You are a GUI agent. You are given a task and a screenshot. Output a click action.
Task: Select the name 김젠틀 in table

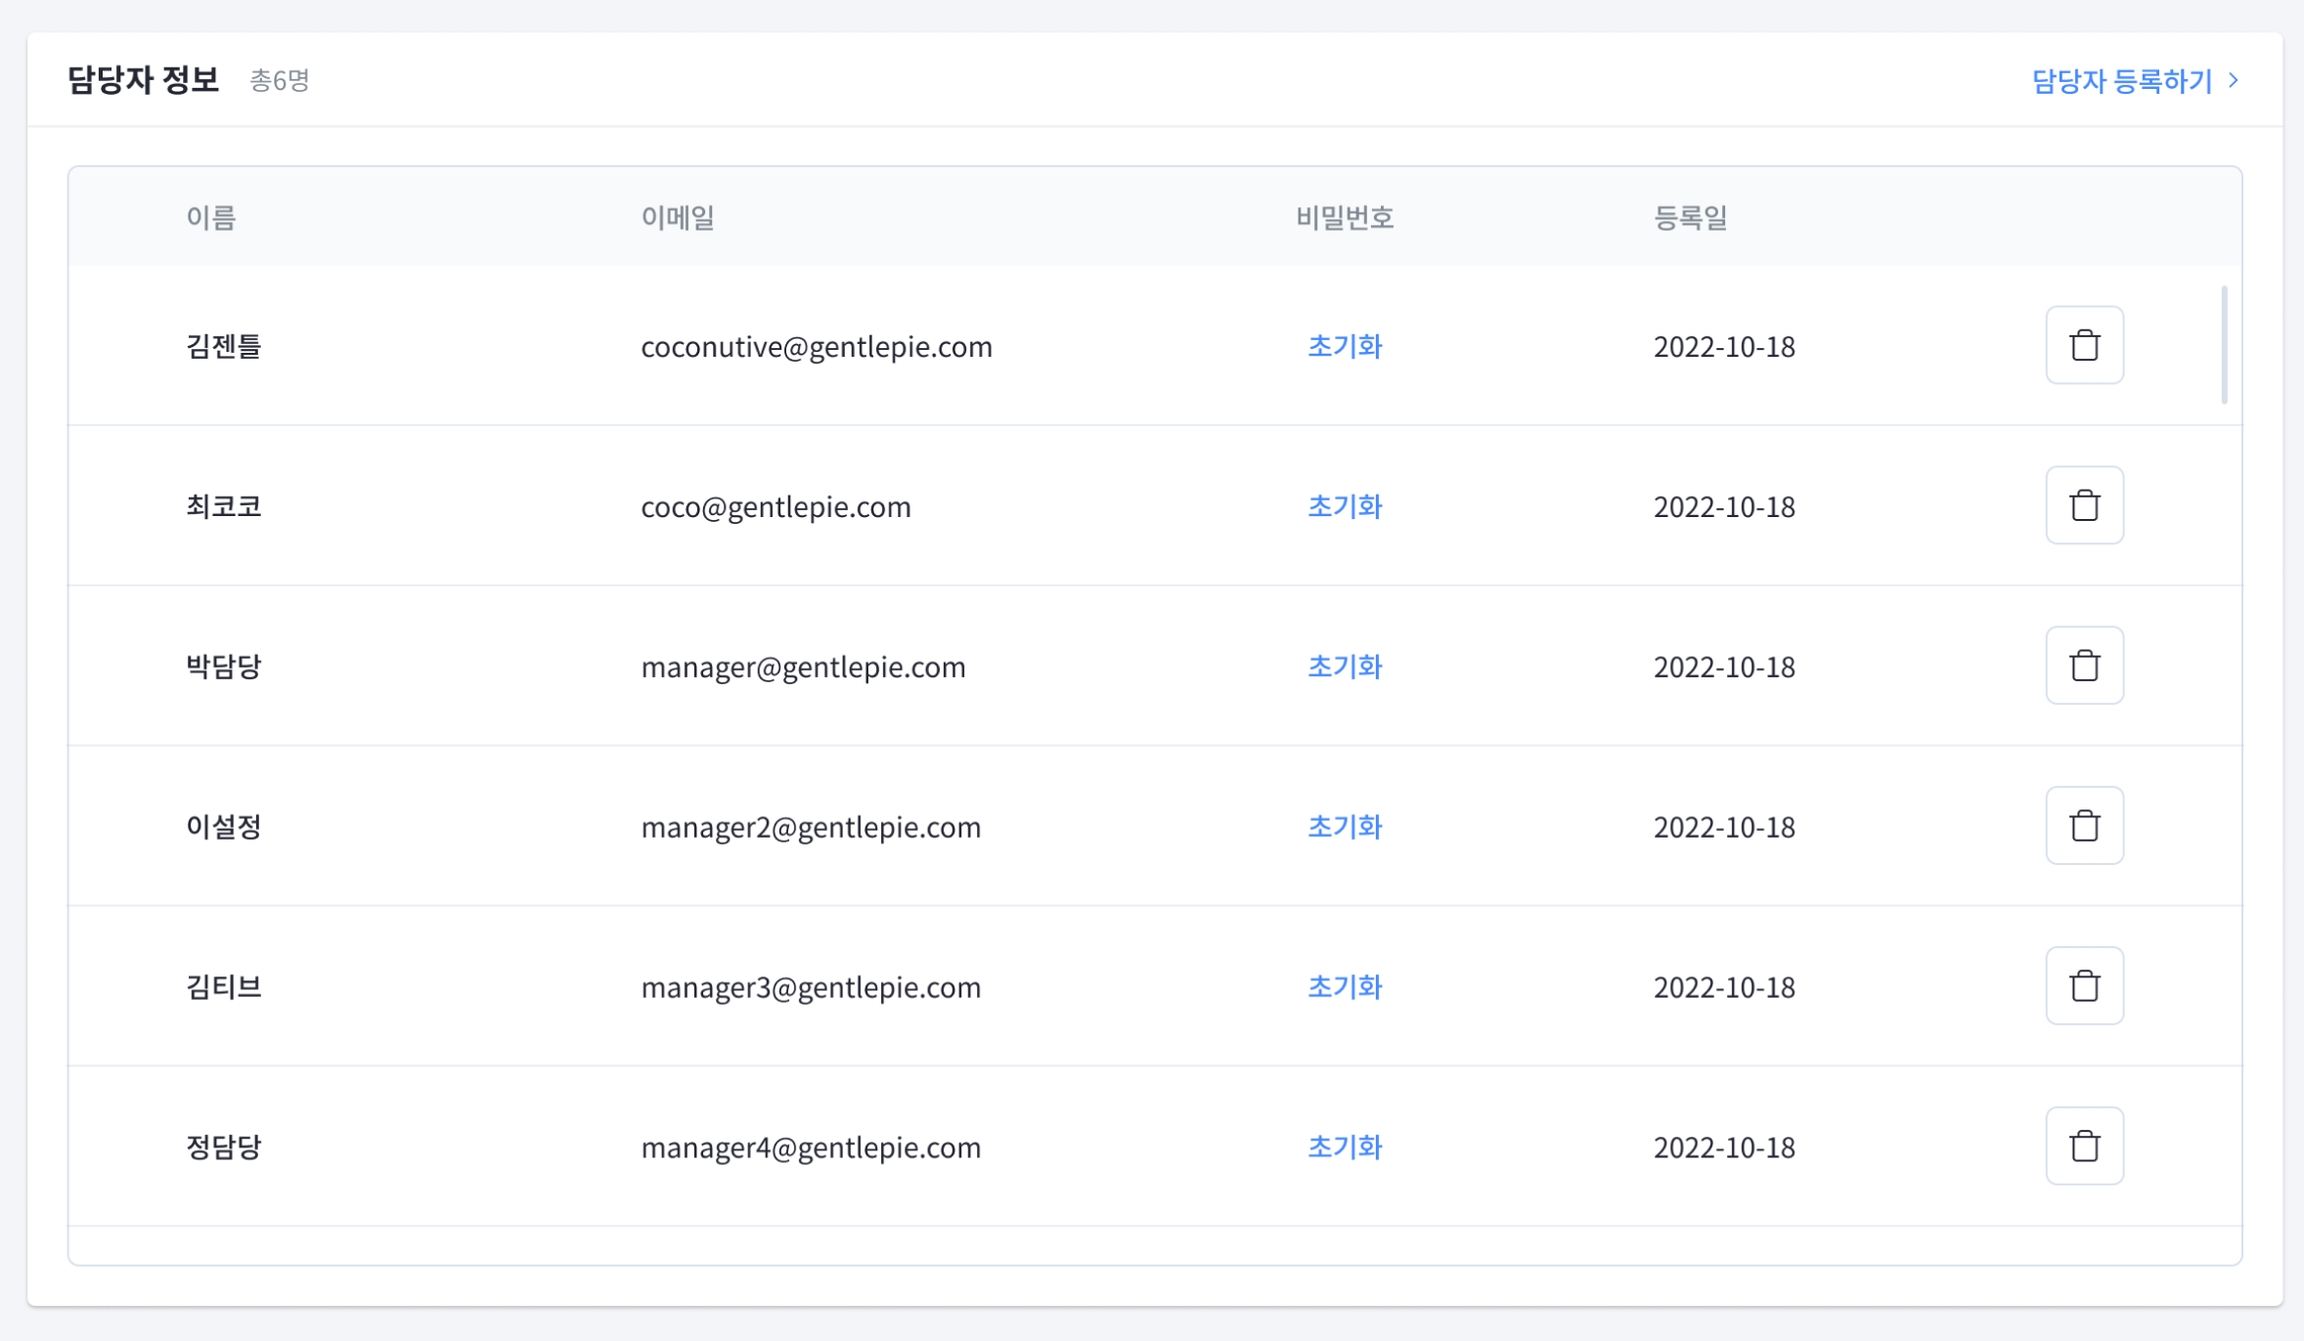pos(223,346)
